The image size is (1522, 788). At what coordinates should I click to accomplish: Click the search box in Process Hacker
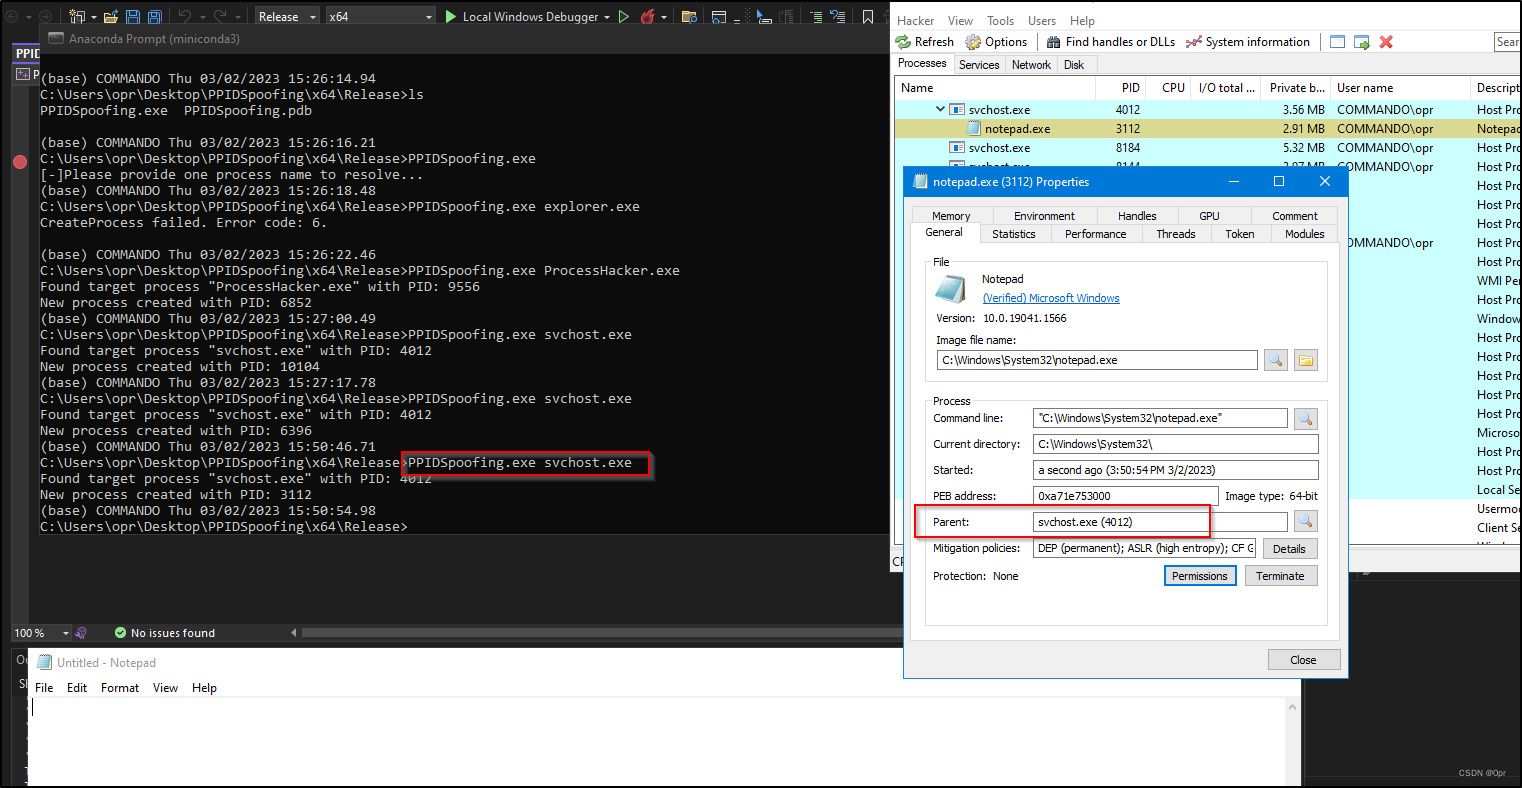[x=1507, y=41]
